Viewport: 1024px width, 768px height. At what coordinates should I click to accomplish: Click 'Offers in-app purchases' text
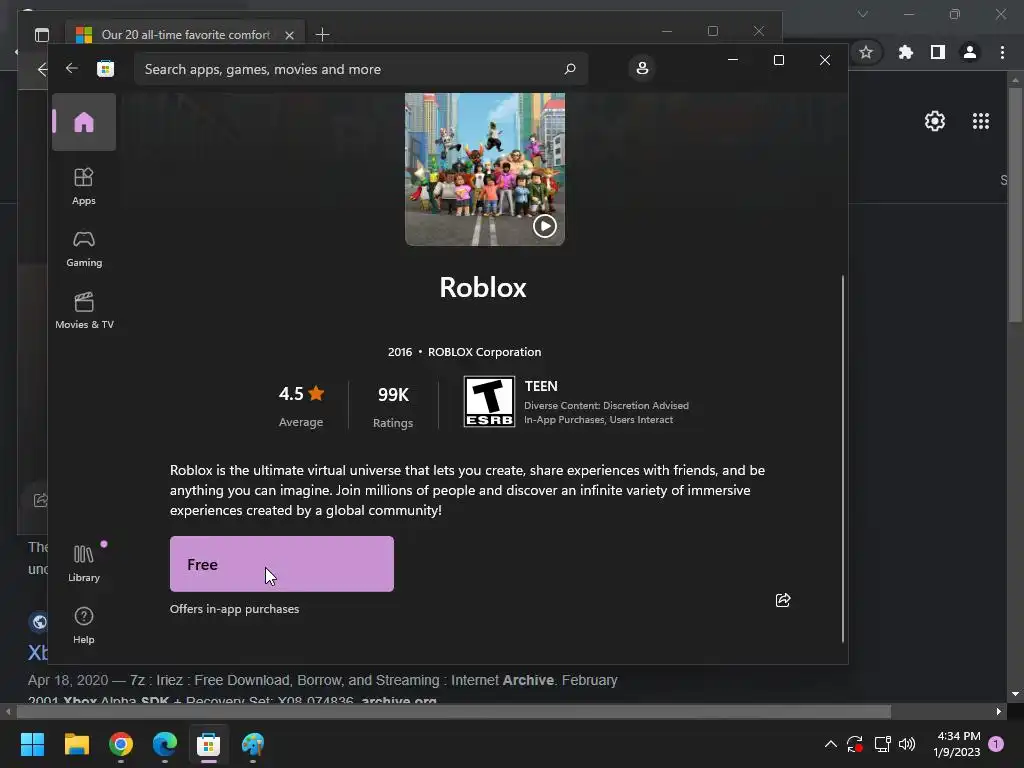234,609
